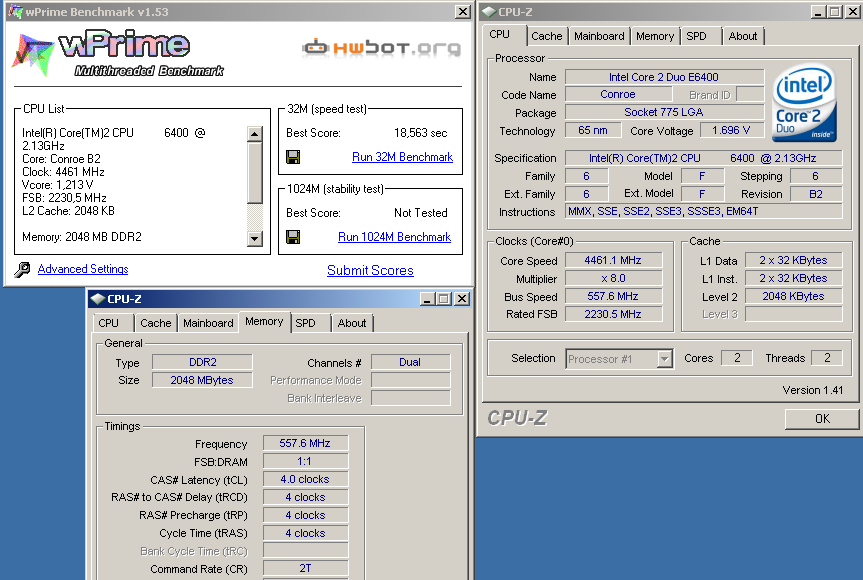Click the Name field 'Intel Core 2 Duo E6400'
The width and height of the screenshot is (863, 580).
(x=664, y=77)
